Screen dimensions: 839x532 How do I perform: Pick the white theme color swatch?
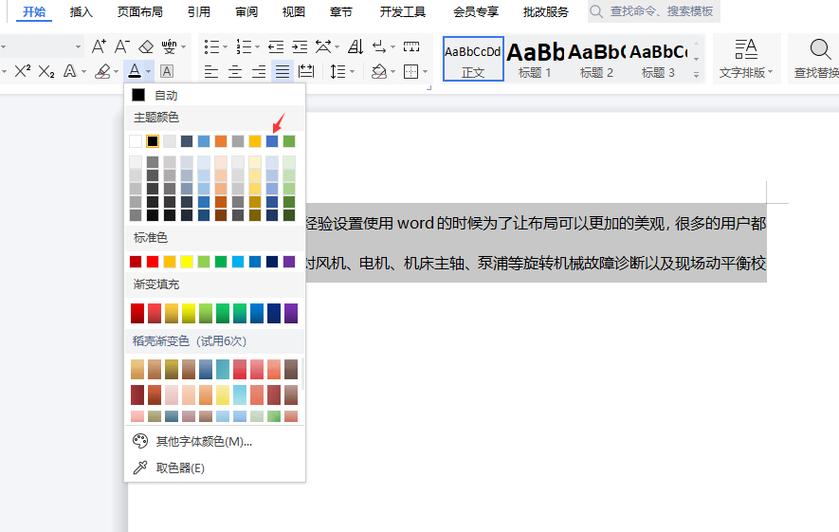click(x=135, y=141)
